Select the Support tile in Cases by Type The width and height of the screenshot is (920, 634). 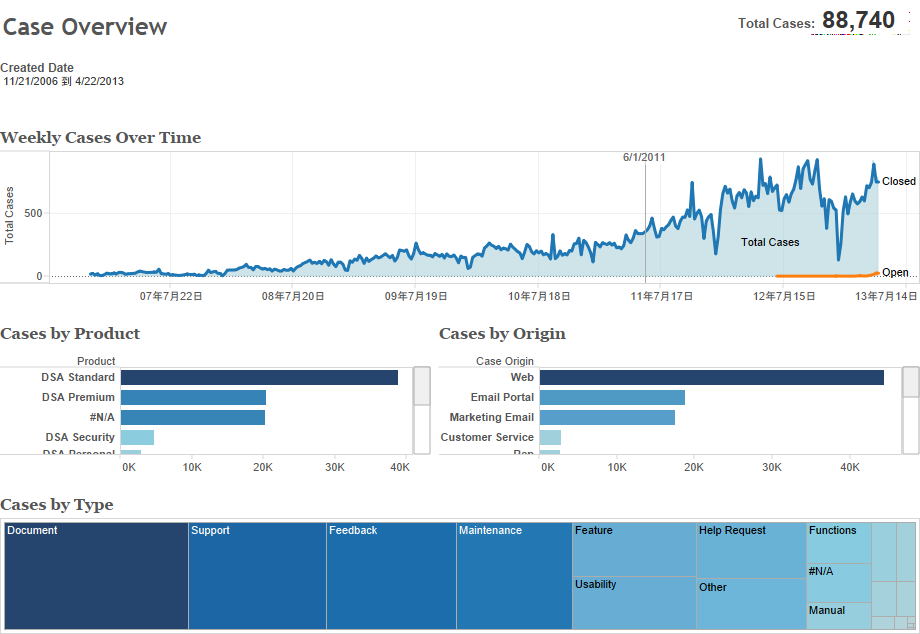click(257, 576)
